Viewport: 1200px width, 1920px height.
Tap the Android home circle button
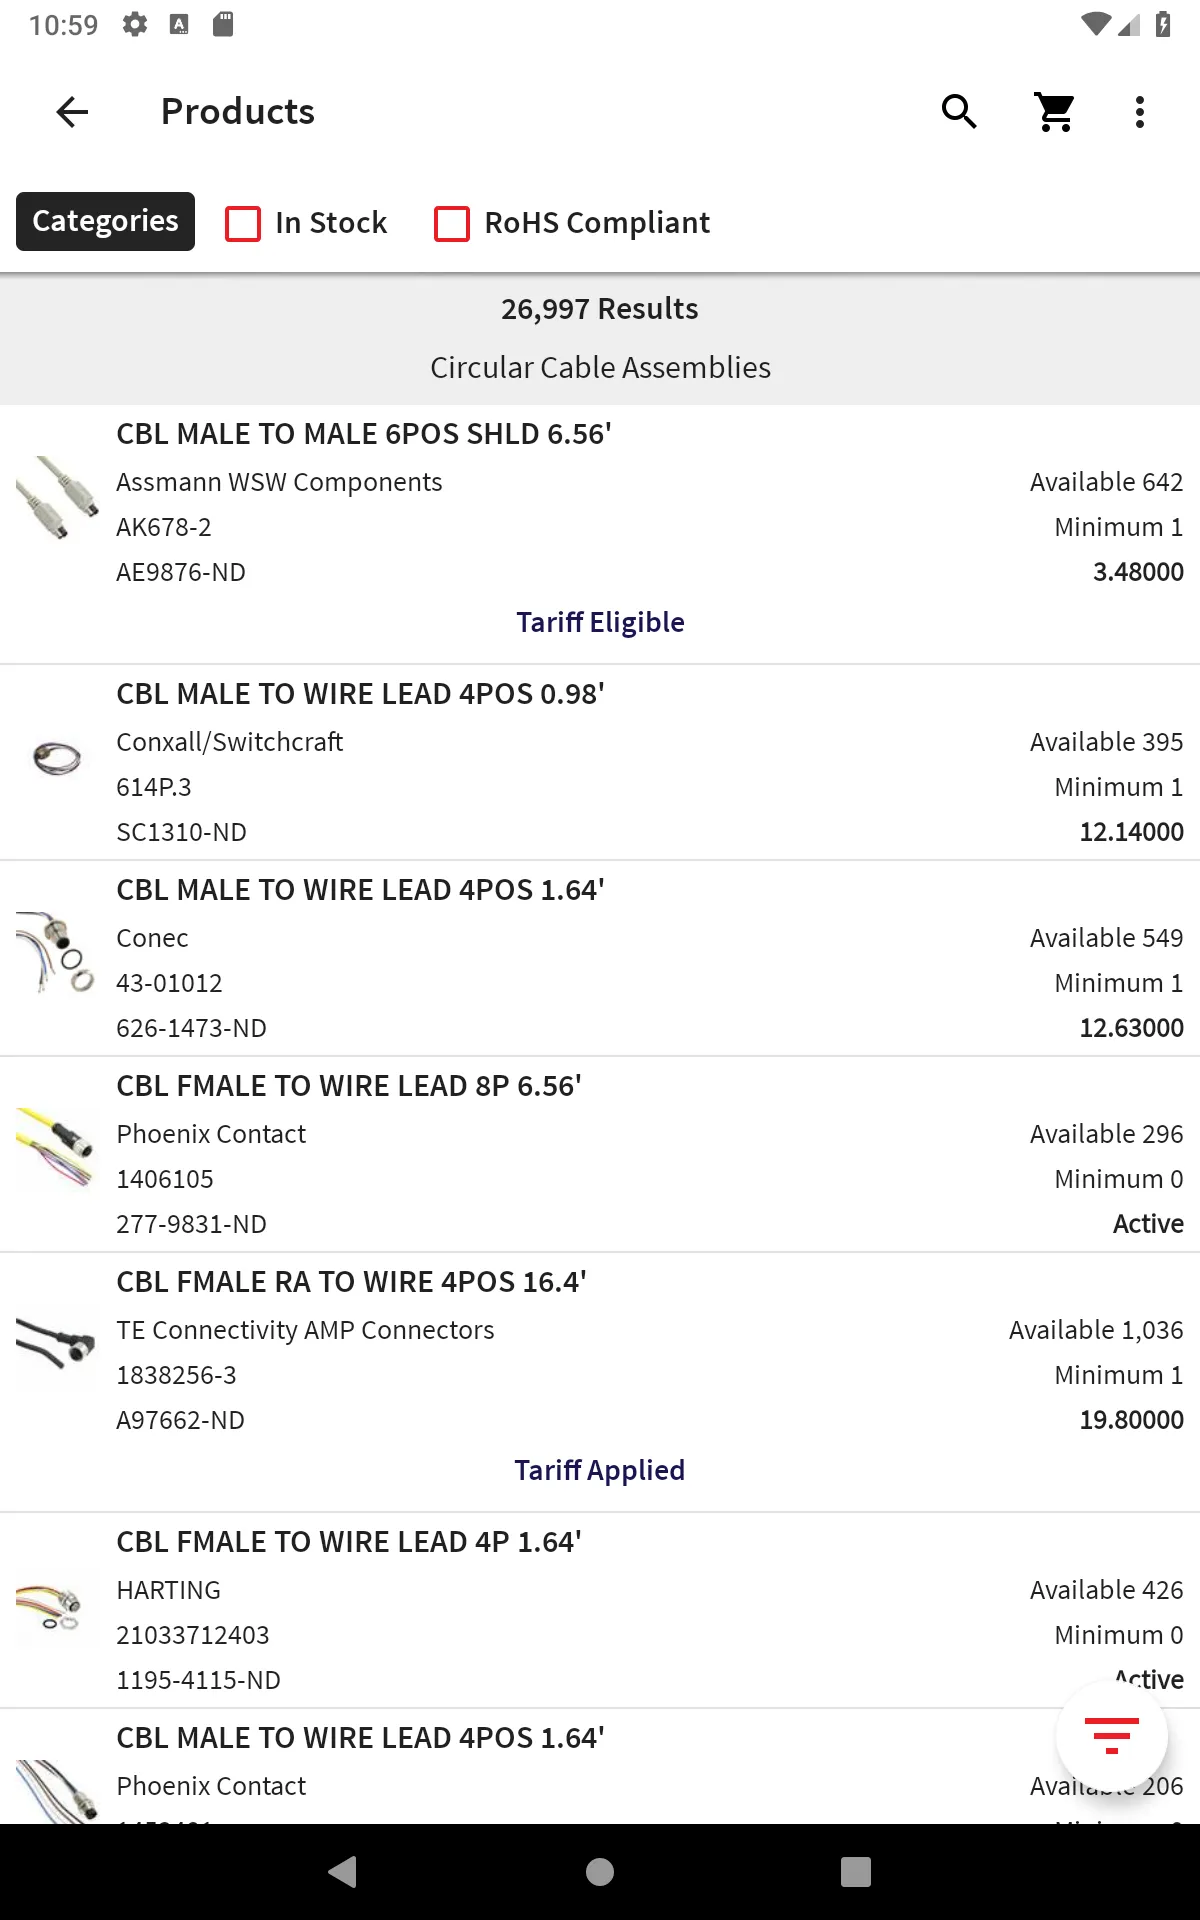600,1871
